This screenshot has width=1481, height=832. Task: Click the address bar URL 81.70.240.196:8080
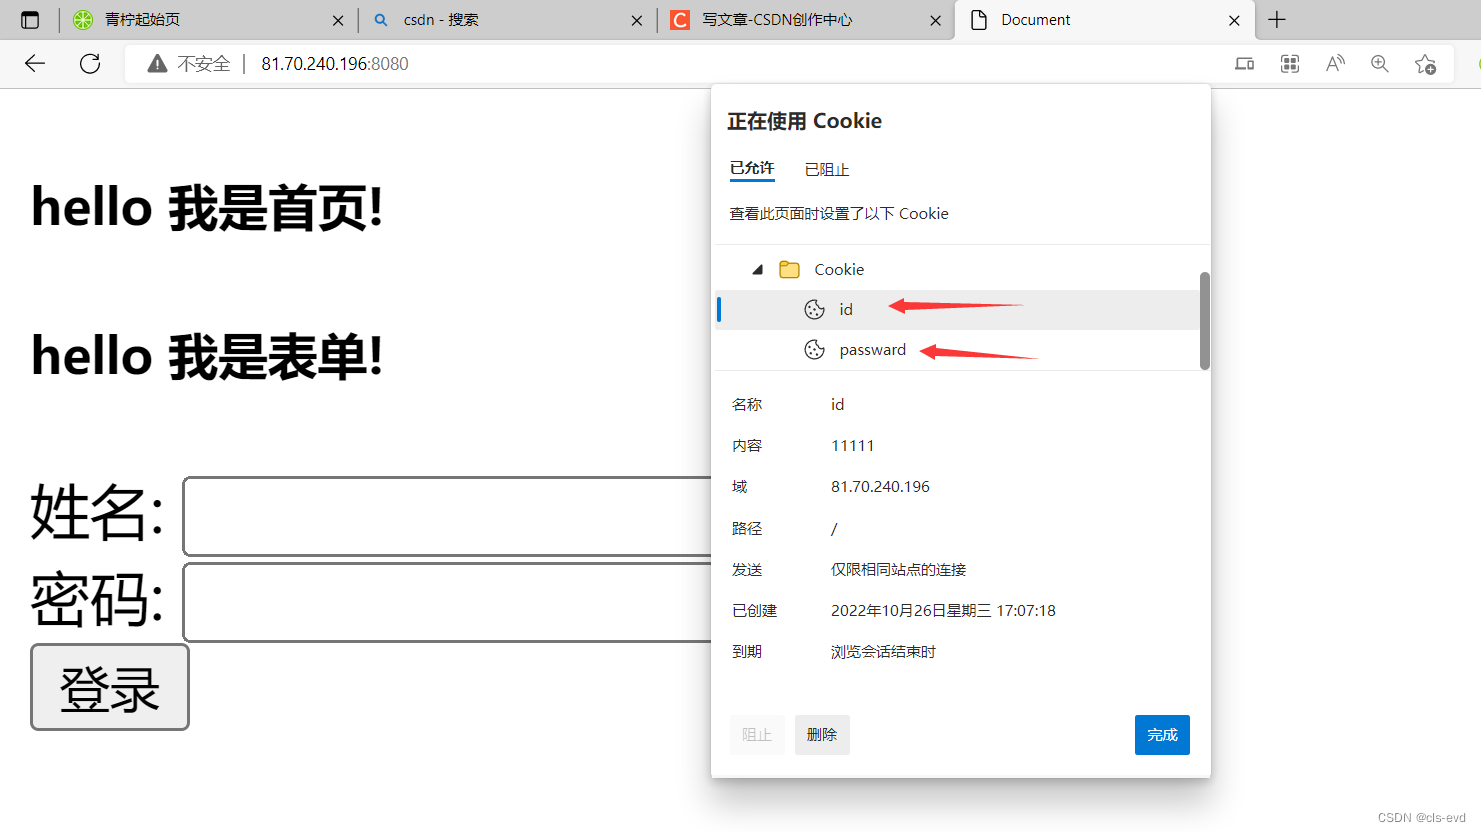[x=335, y=64]
